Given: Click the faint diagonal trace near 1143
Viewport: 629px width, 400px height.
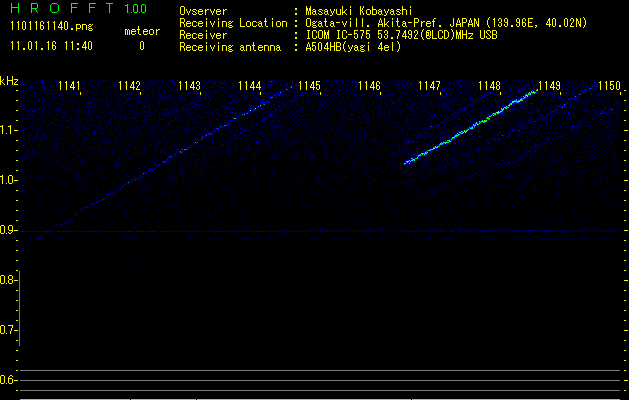Looking at the screenshot, I should tap(156, 167).
